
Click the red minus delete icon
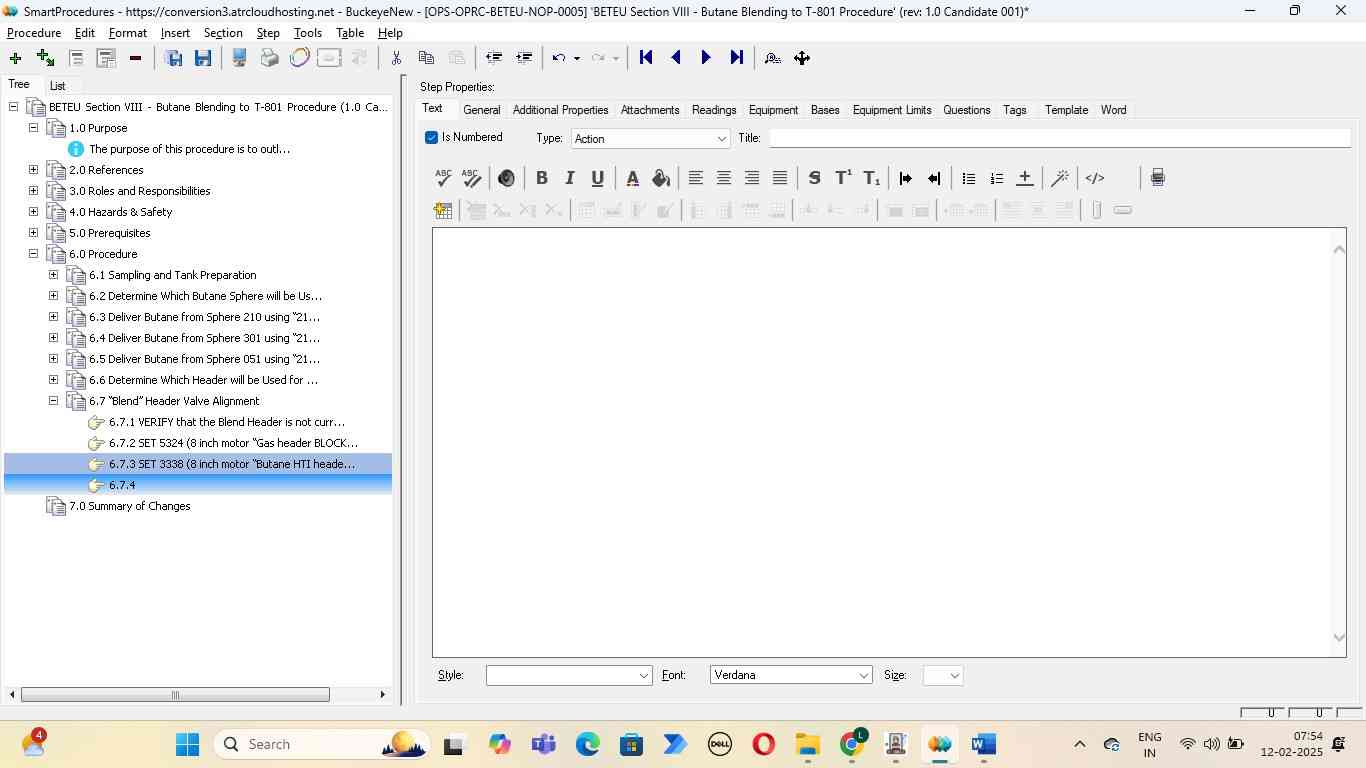click(x=135, y=58)
